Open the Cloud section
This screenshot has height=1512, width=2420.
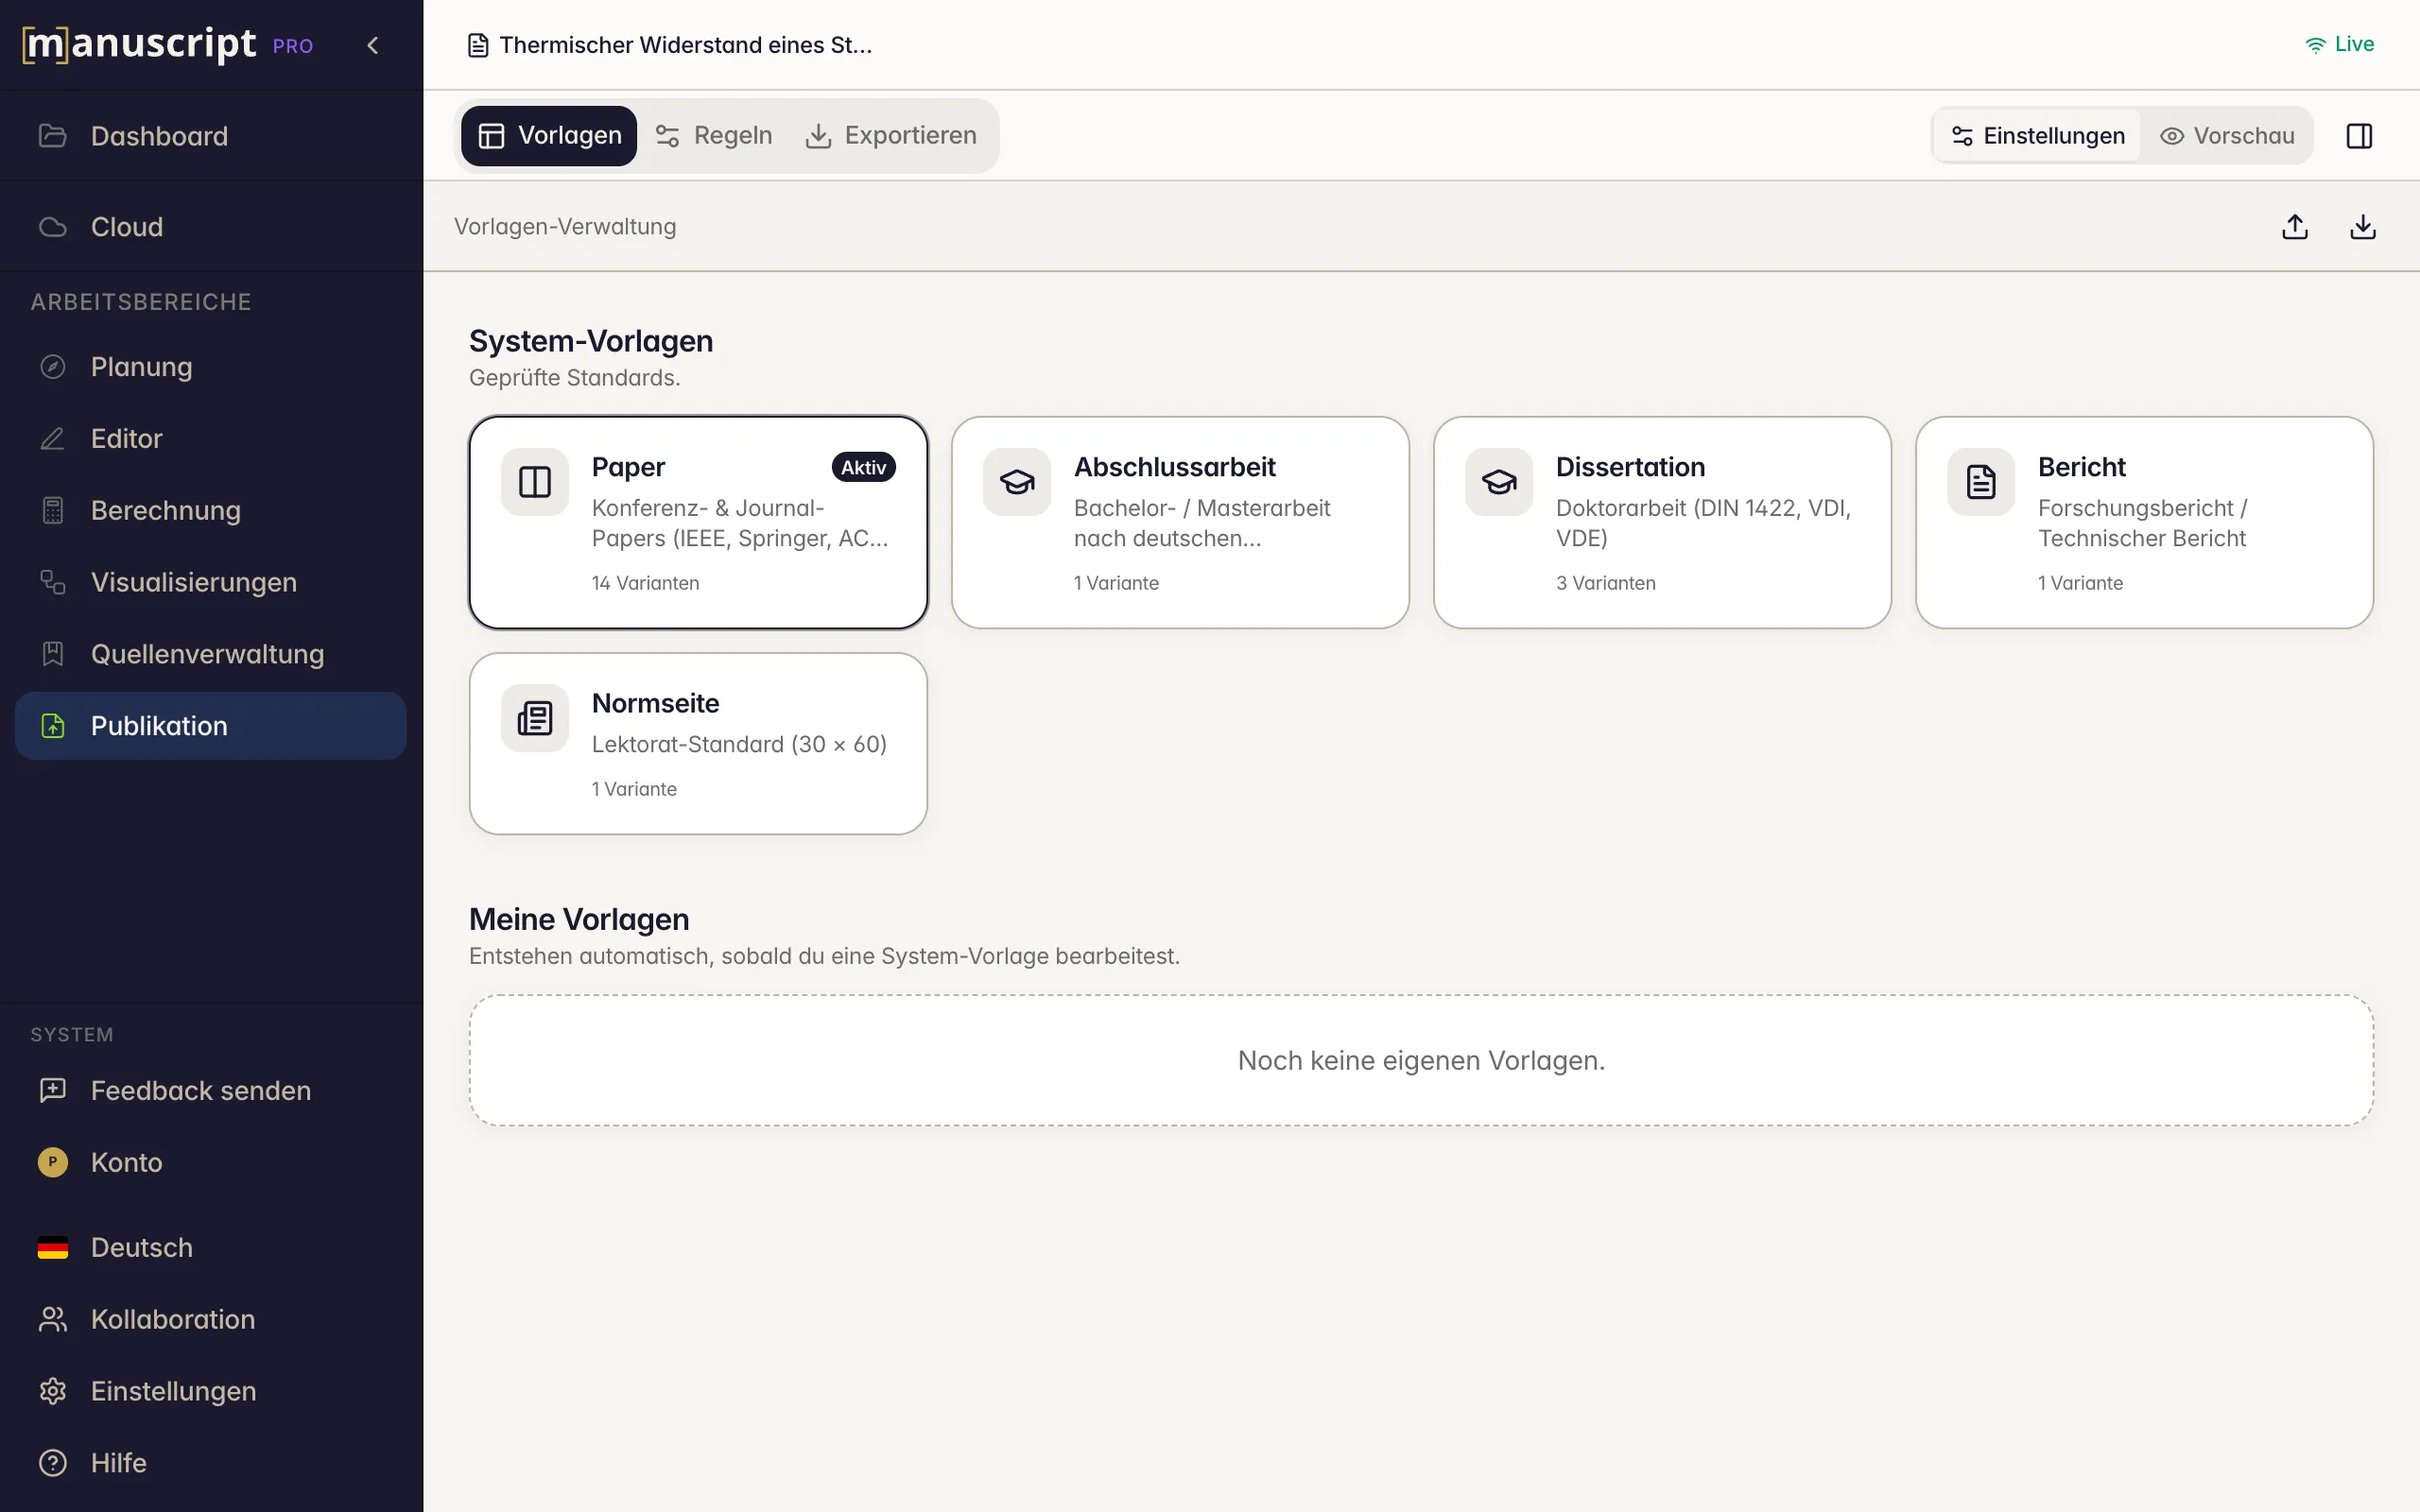click(211, 227)
